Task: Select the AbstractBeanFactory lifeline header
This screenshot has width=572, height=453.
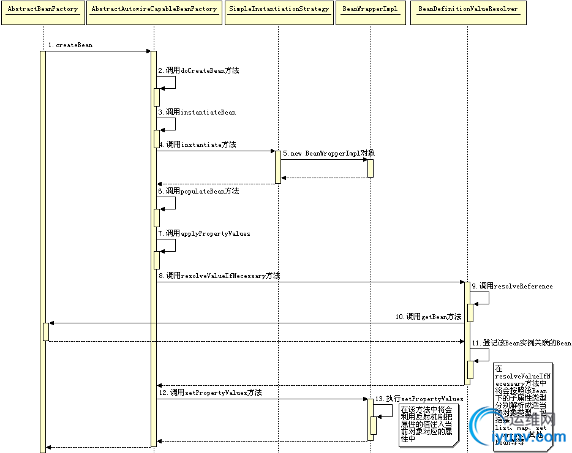Action: tap(43, 13)
